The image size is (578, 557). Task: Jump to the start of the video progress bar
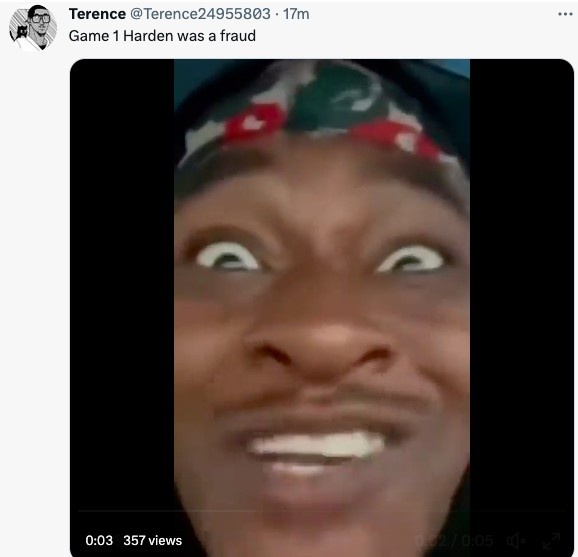coord(80,511)
